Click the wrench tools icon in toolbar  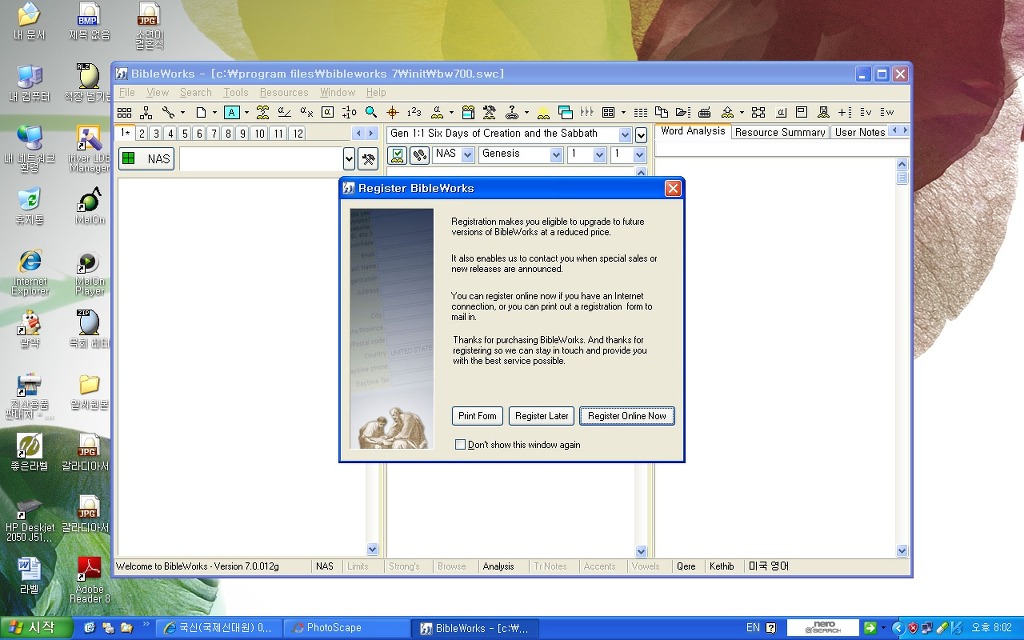click(168, 112)
